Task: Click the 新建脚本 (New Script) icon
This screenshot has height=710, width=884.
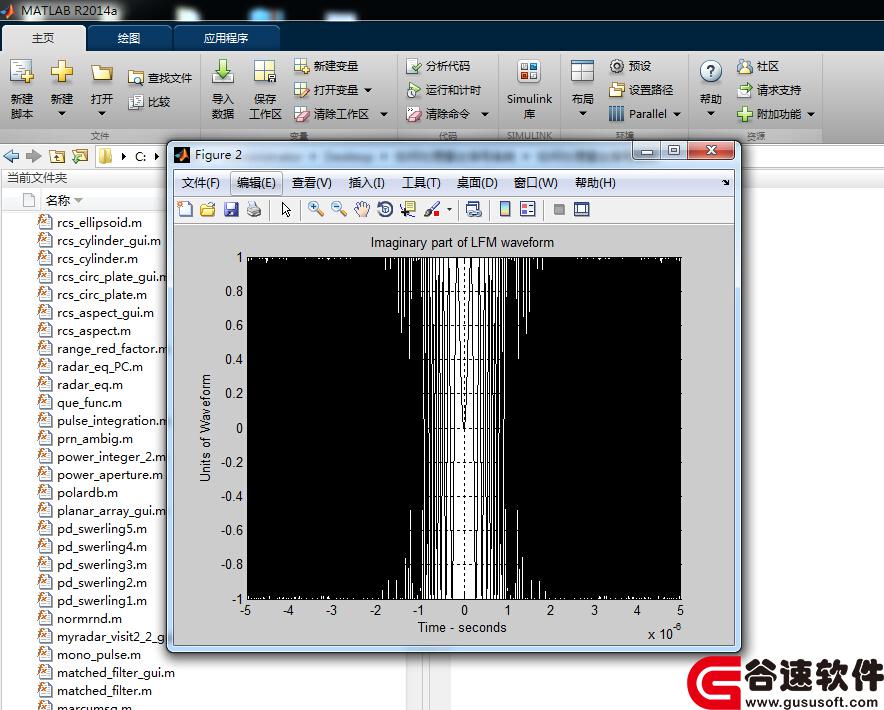Action: point(22,88)
